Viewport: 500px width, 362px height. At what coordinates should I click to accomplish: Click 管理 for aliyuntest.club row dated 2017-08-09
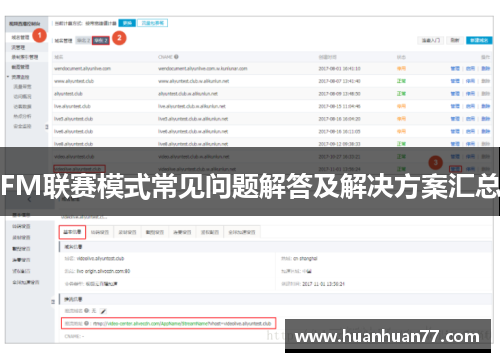coord(455,94)
